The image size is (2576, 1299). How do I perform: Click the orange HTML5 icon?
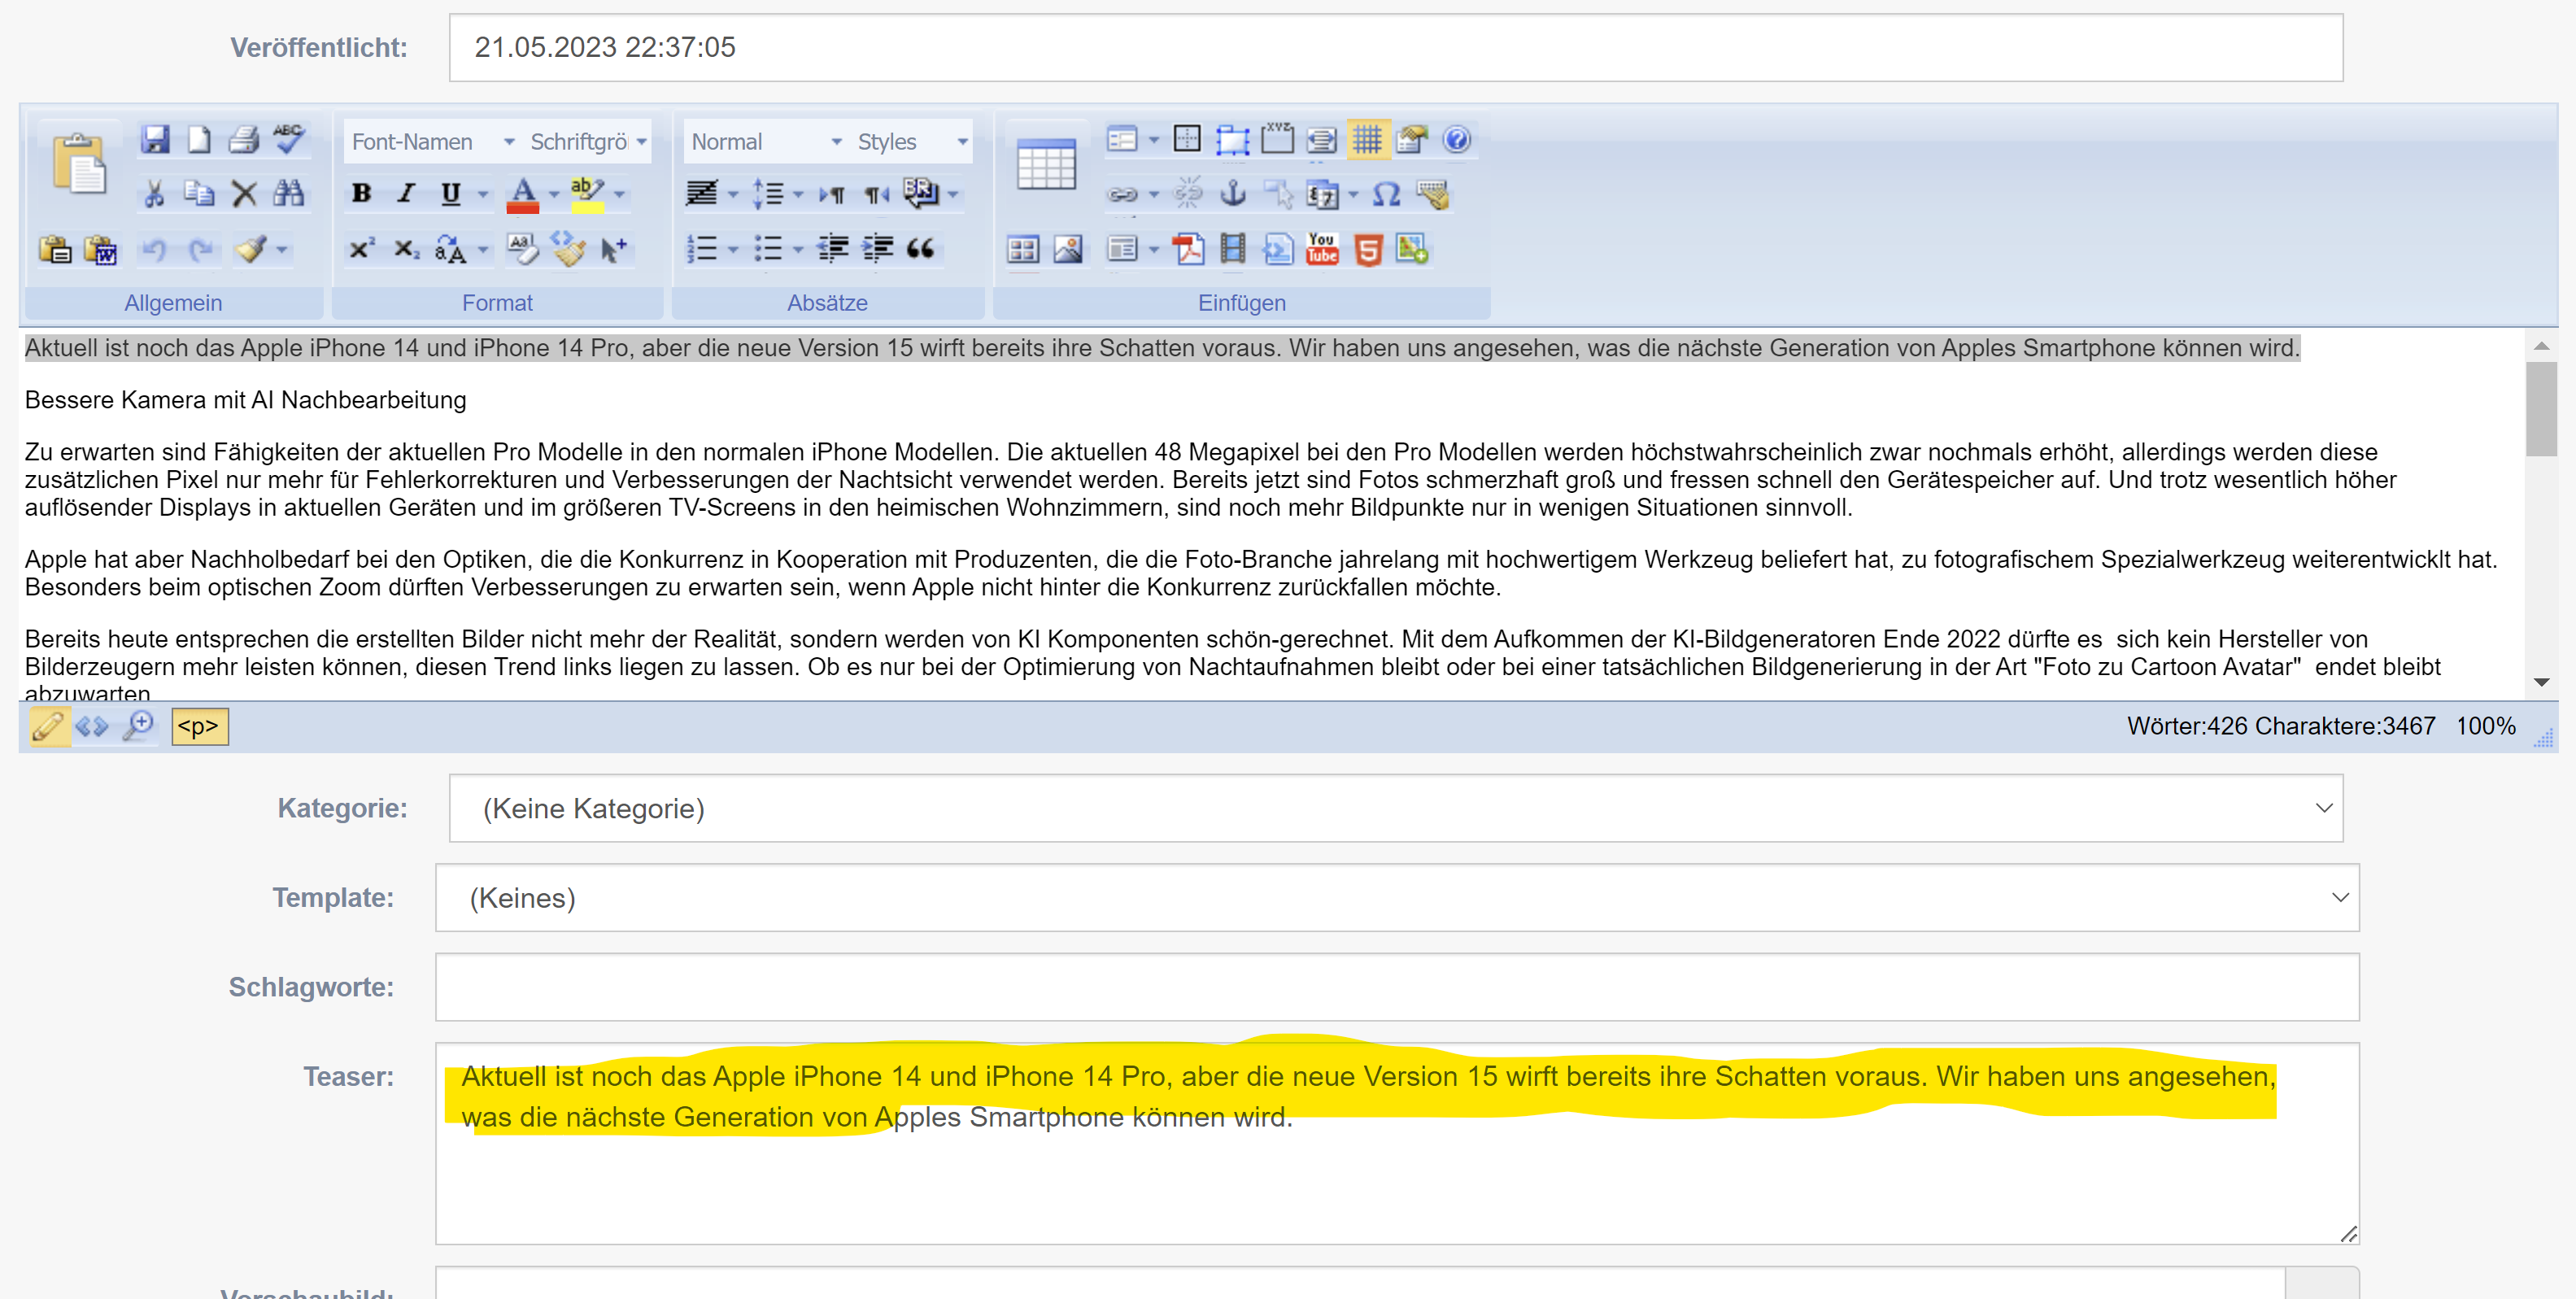(x=1368, y=249)
